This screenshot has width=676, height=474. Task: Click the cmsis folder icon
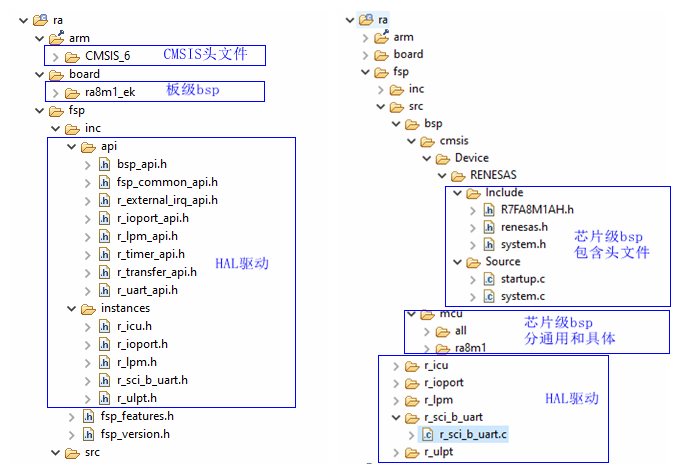point(427,141)
